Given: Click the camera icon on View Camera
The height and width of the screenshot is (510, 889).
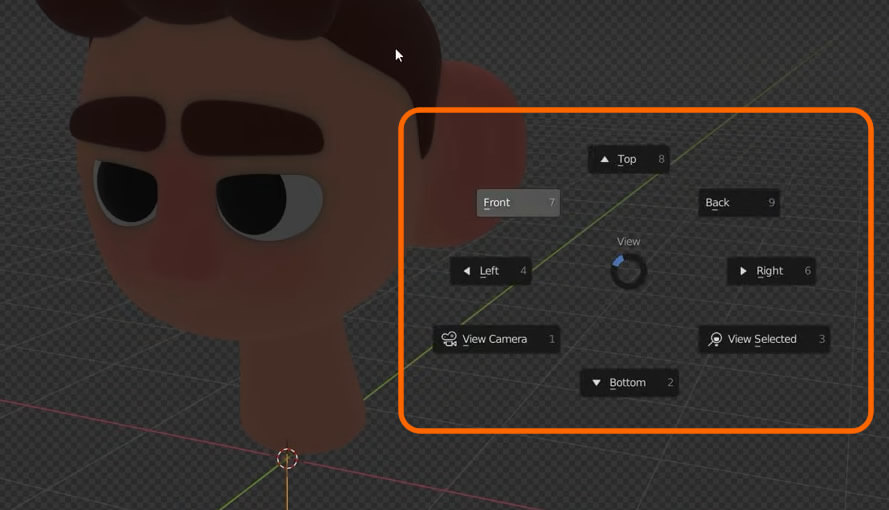Looking at the screenshot, I should (x=449, y=339).
